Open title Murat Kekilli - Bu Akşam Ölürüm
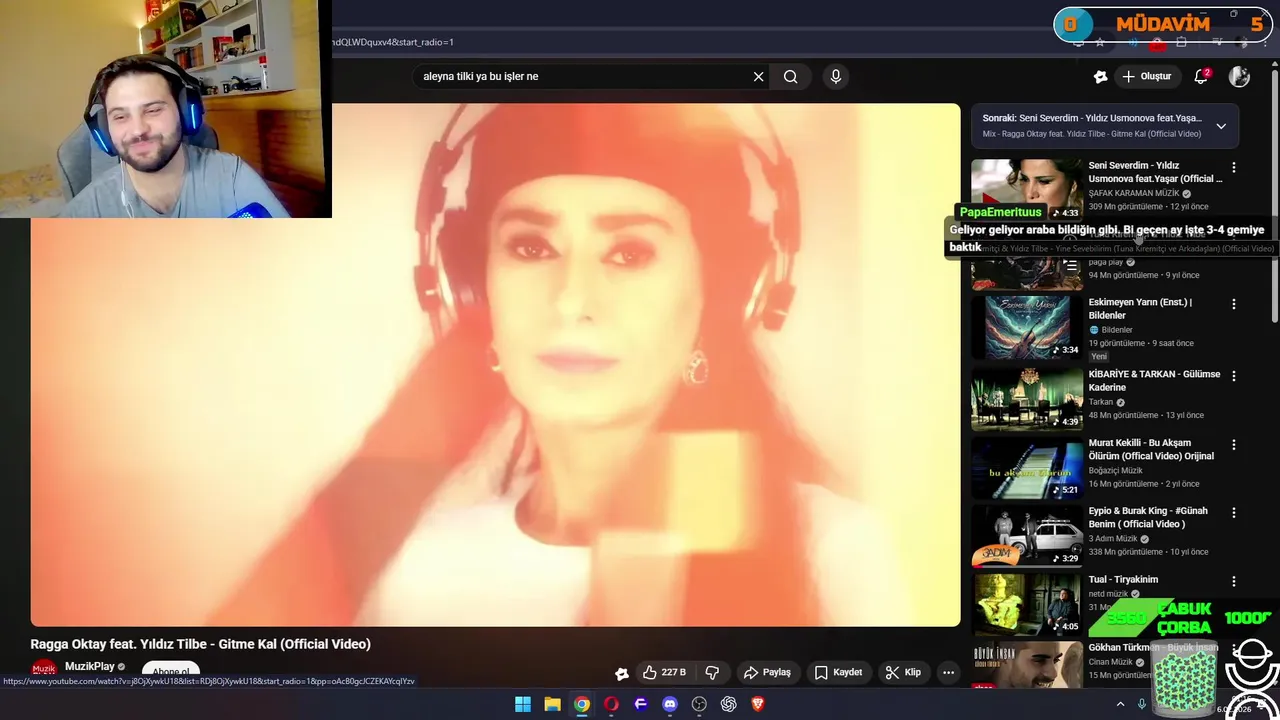Viewport: 1280px width, 720px height. [1151, 449]
